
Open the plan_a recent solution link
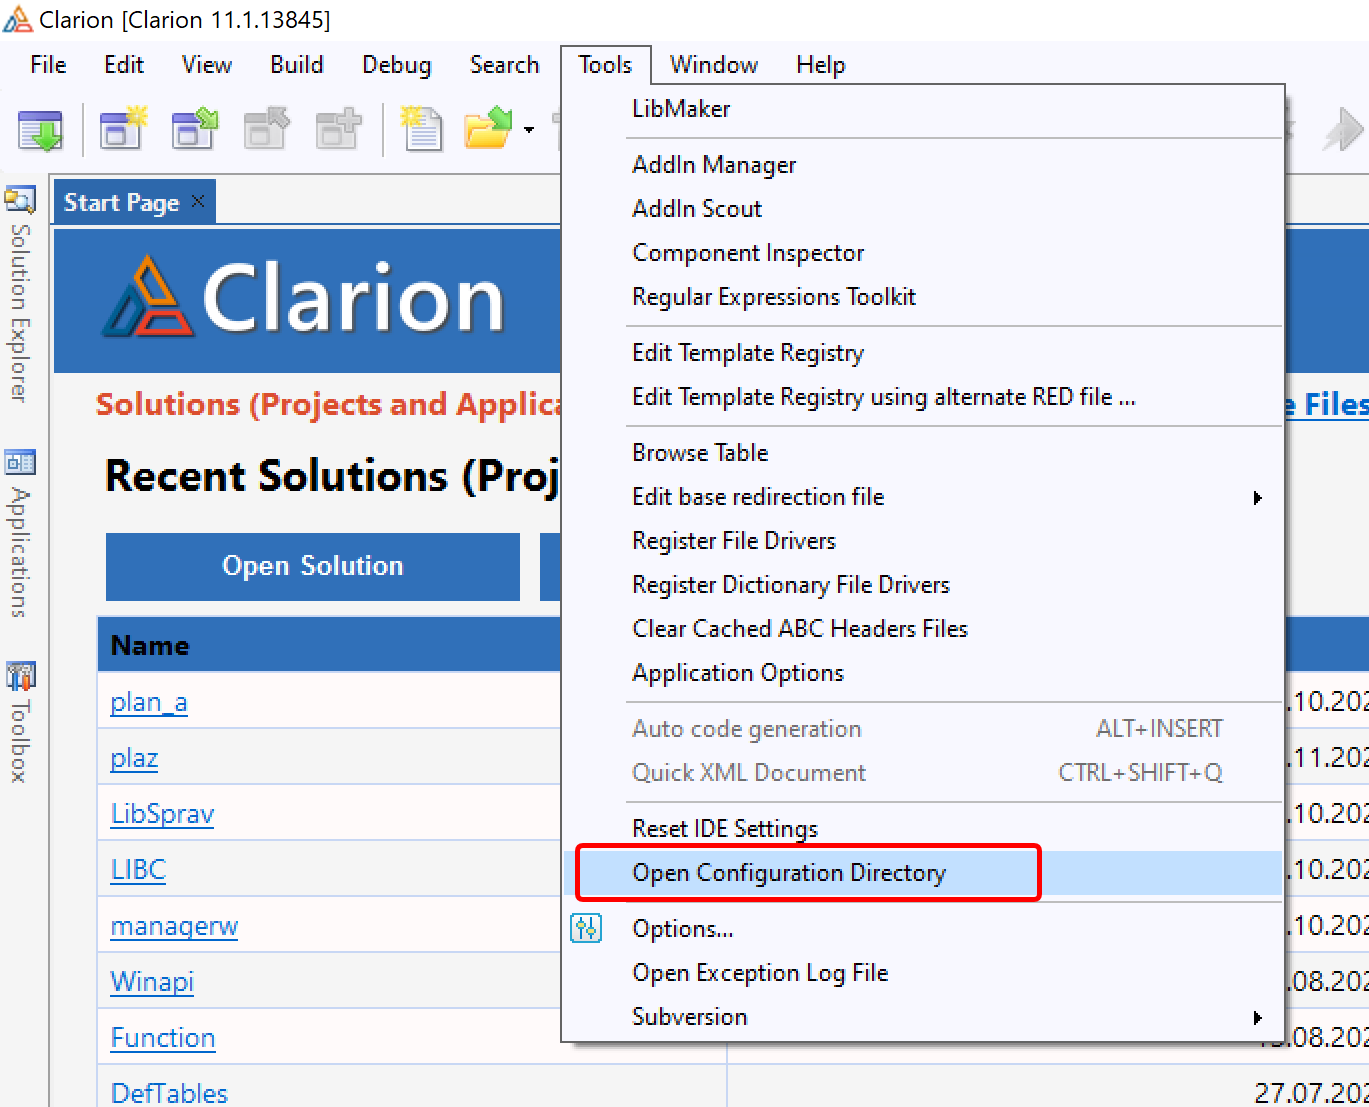tap(148, 703)
